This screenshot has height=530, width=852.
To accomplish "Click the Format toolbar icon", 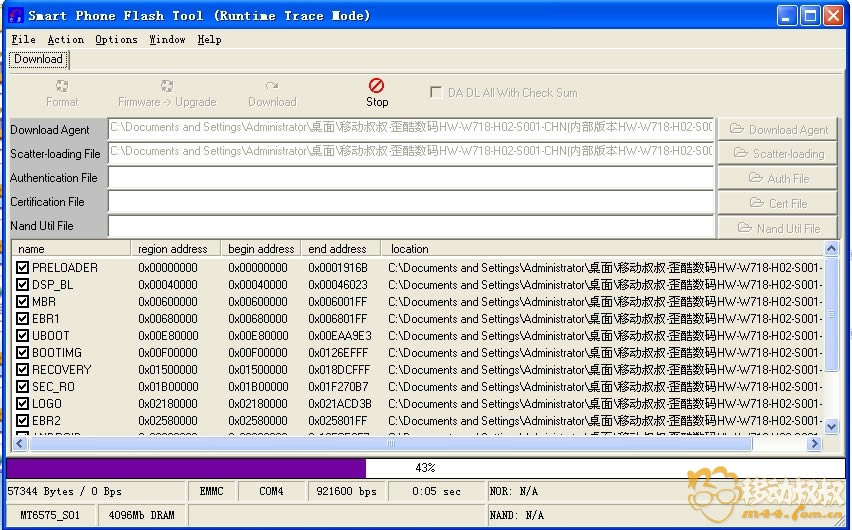I will (62, 86).
